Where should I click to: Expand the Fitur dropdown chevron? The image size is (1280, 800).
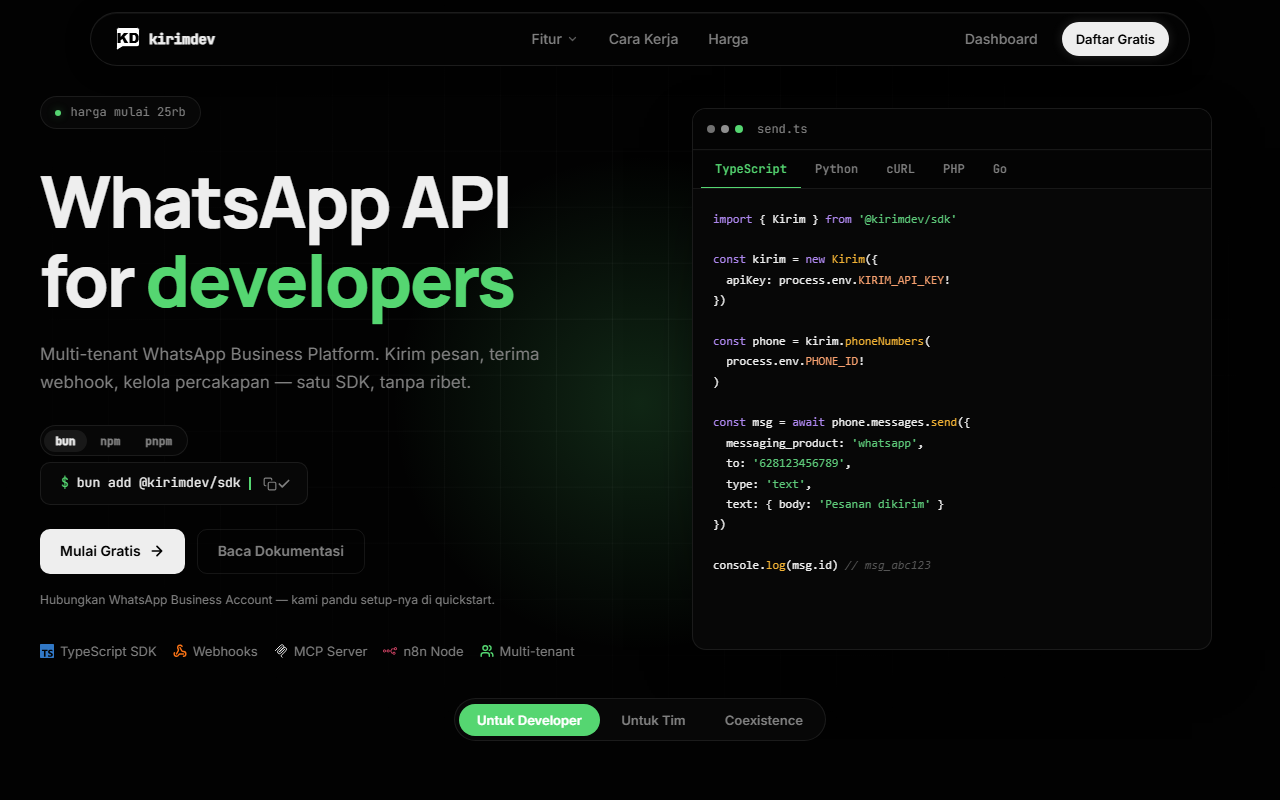[x=573, y=39]
